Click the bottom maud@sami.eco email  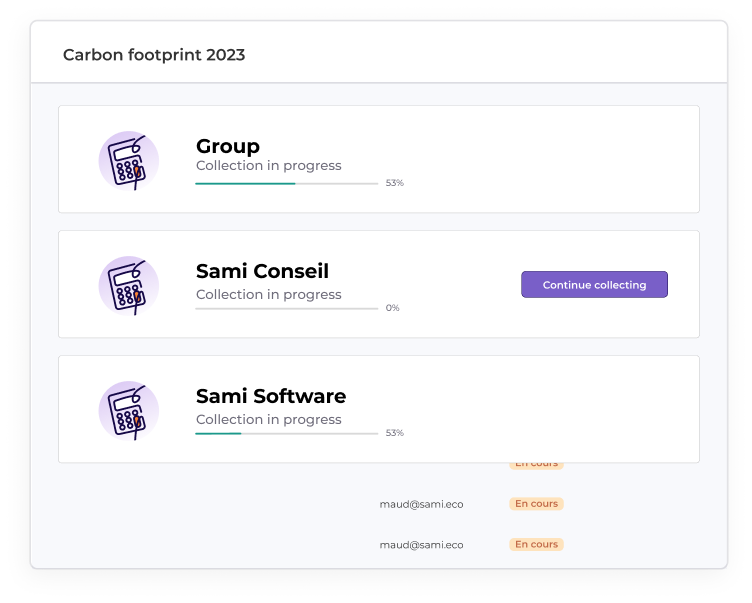[422, 545]
